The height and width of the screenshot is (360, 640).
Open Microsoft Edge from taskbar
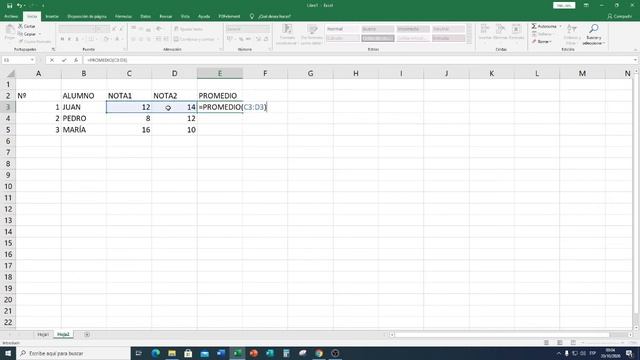point(156,353)
